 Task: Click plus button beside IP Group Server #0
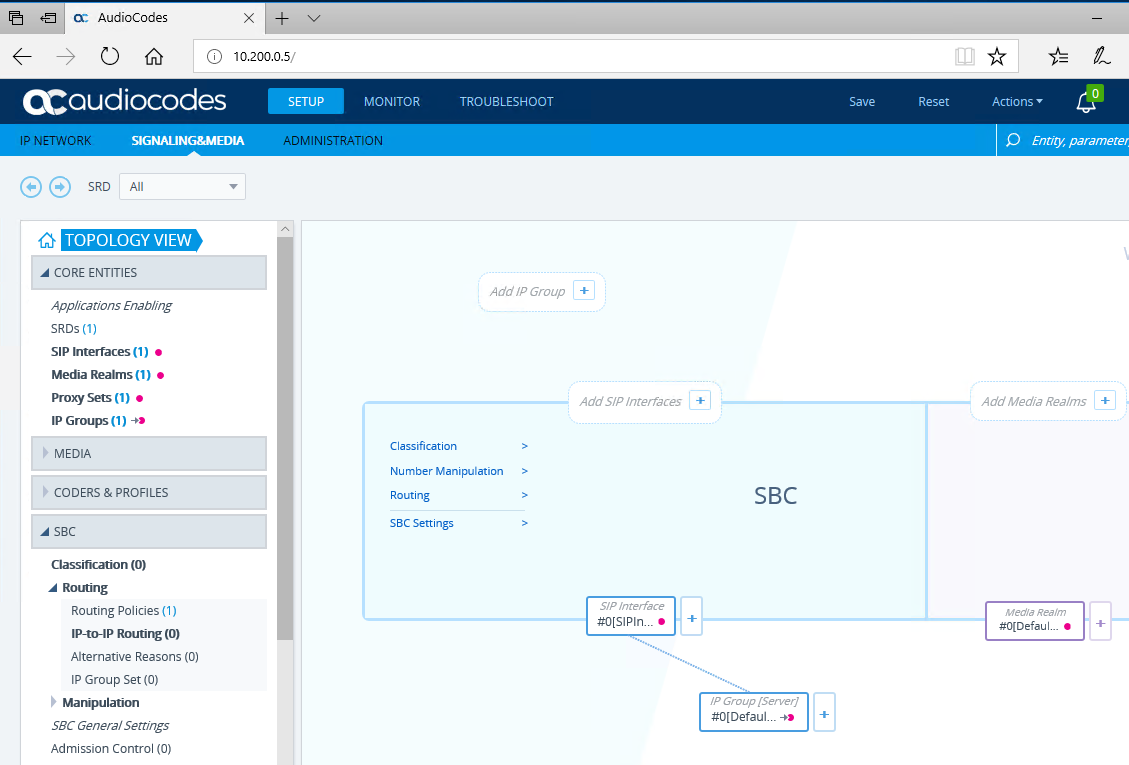click(824, 712)
